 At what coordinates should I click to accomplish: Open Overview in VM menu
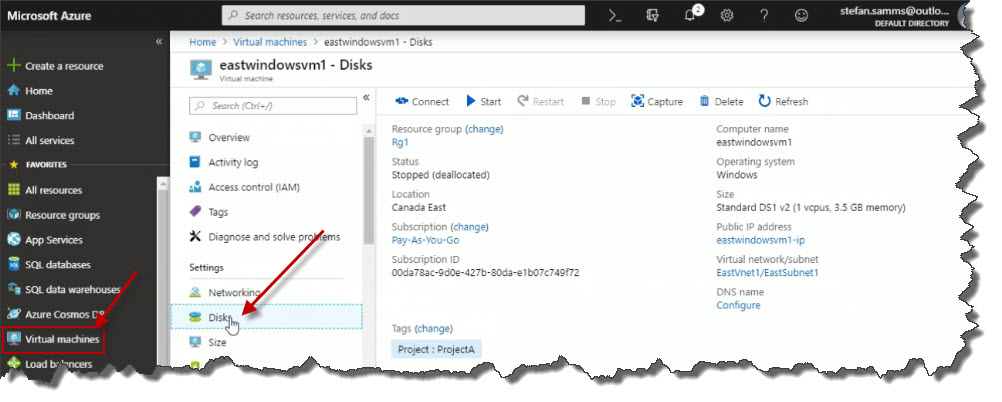219,137
